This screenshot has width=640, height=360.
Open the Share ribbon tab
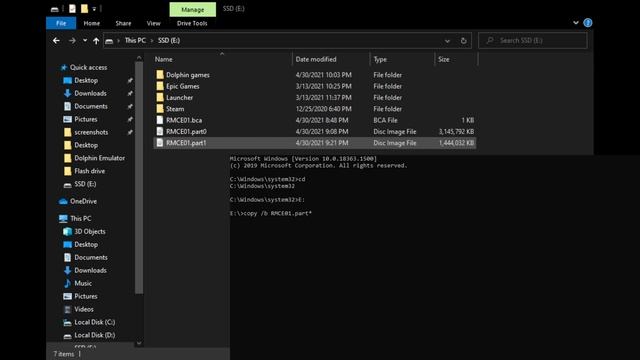(x=123, y=23)
